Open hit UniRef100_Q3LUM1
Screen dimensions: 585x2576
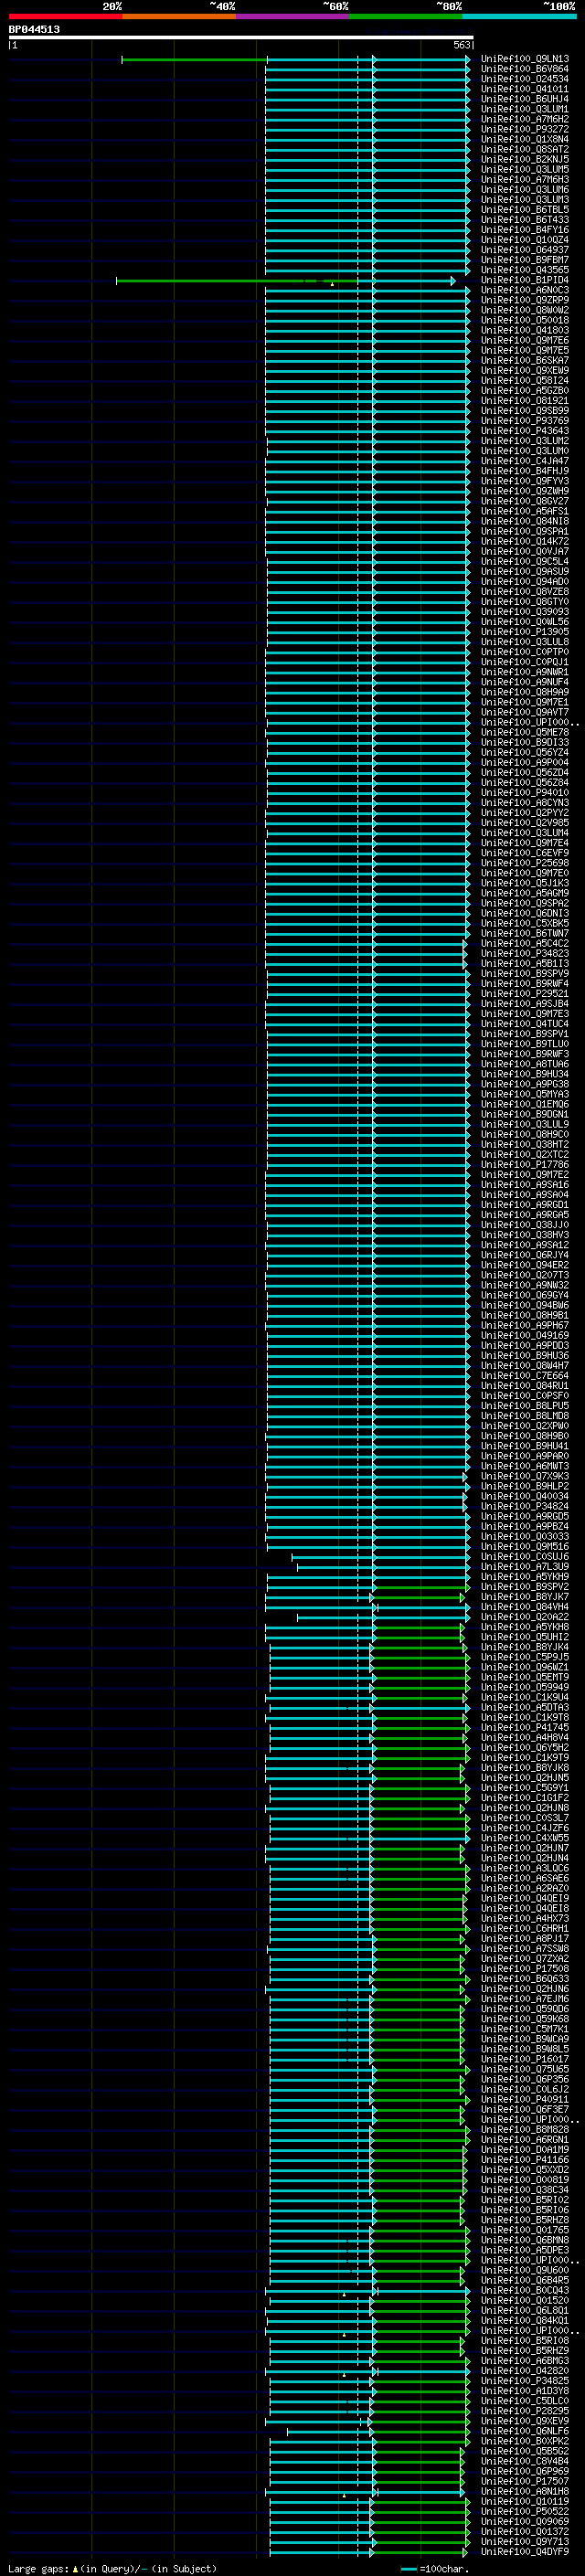(x=524, y=109)
